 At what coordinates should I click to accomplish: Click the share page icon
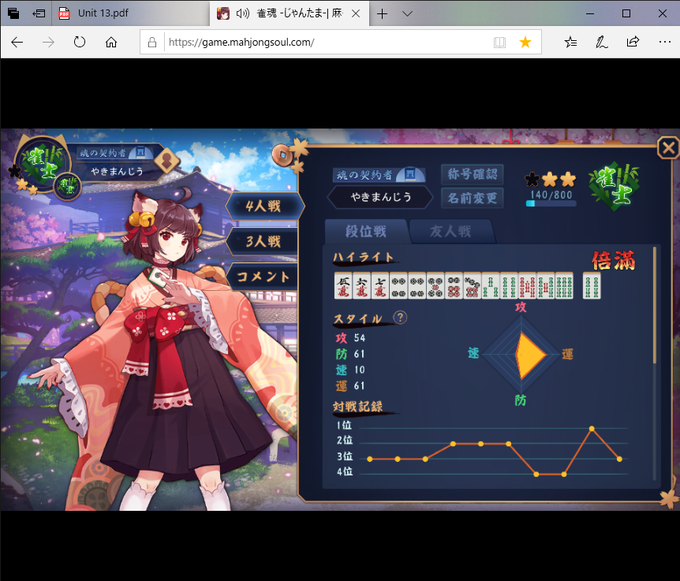(633, 42)
